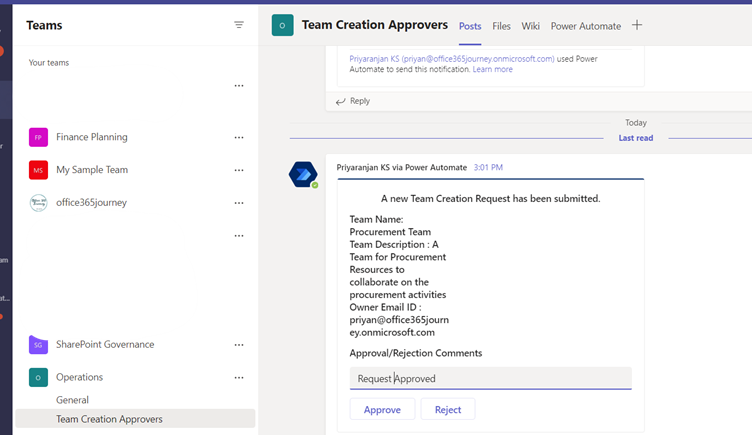Click the 3:01 PM message timestamp

coord(488,167)
